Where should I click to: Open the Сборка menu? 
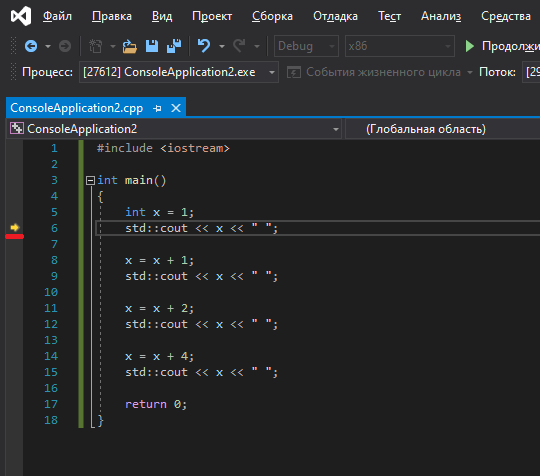(x=272, y=16)
